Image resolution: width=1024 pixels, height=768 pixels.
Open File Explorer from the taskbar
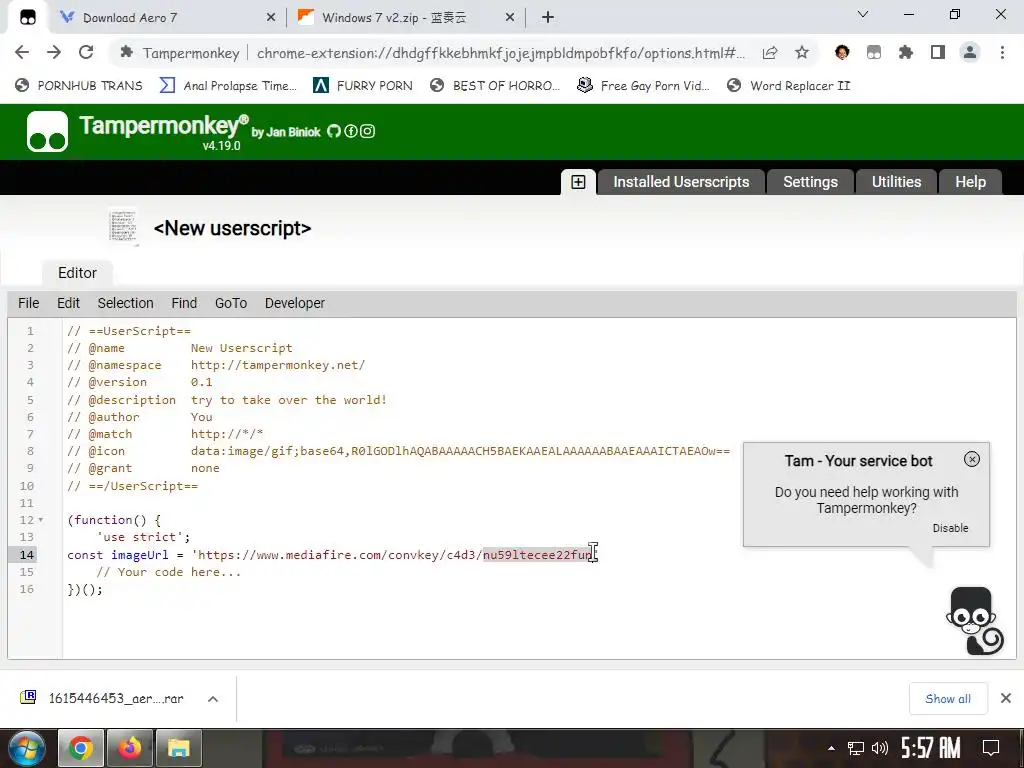(x=178, y=748)
